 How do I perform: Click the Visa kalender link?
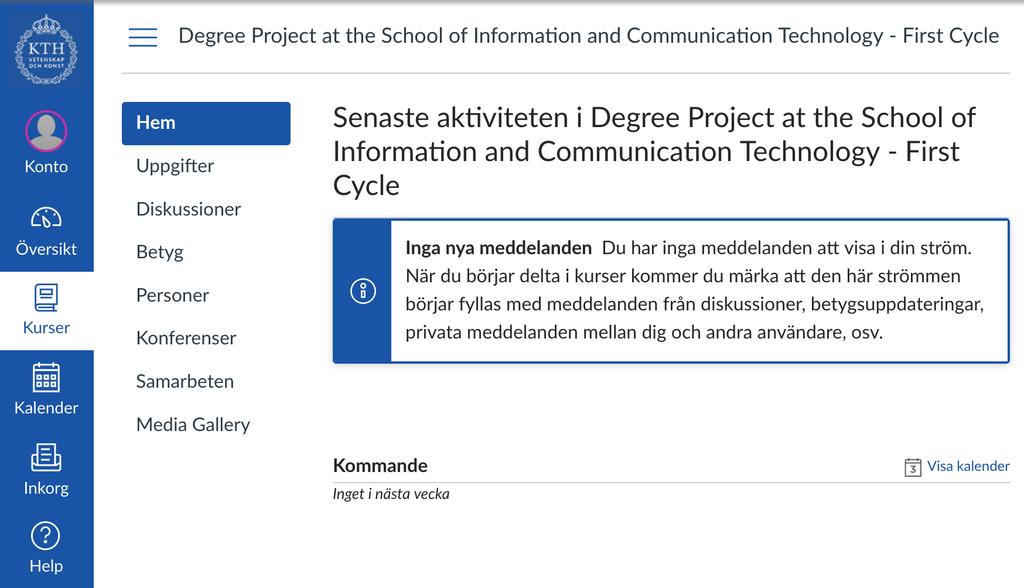tap(968, 466)
